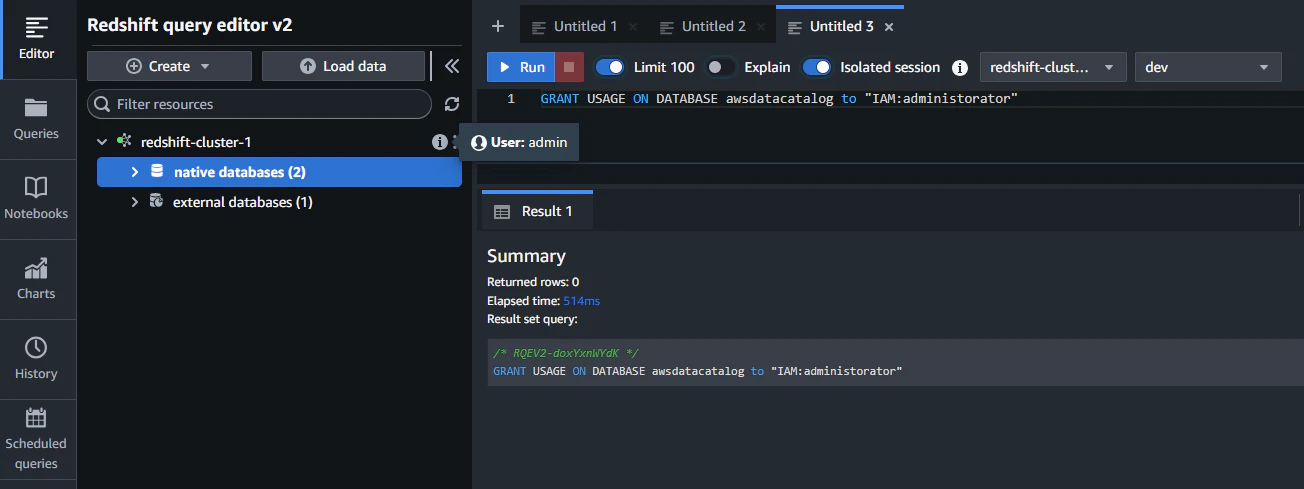The height and width of the screenshot is (489, 1304).
Task: Expand the external databases (1) node
Action: click(135, 202)
